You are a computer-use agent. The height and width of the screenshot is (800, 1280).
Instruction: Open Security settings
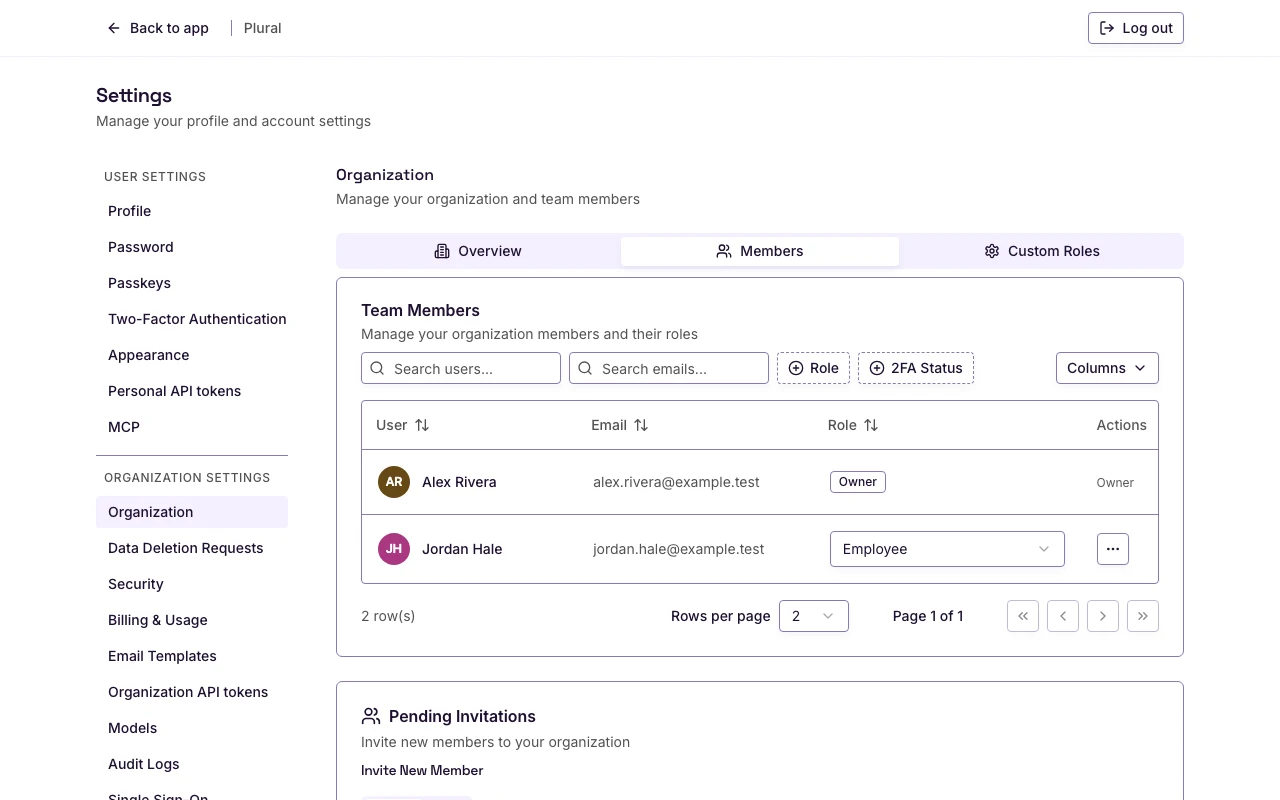[x=192, y=584]
